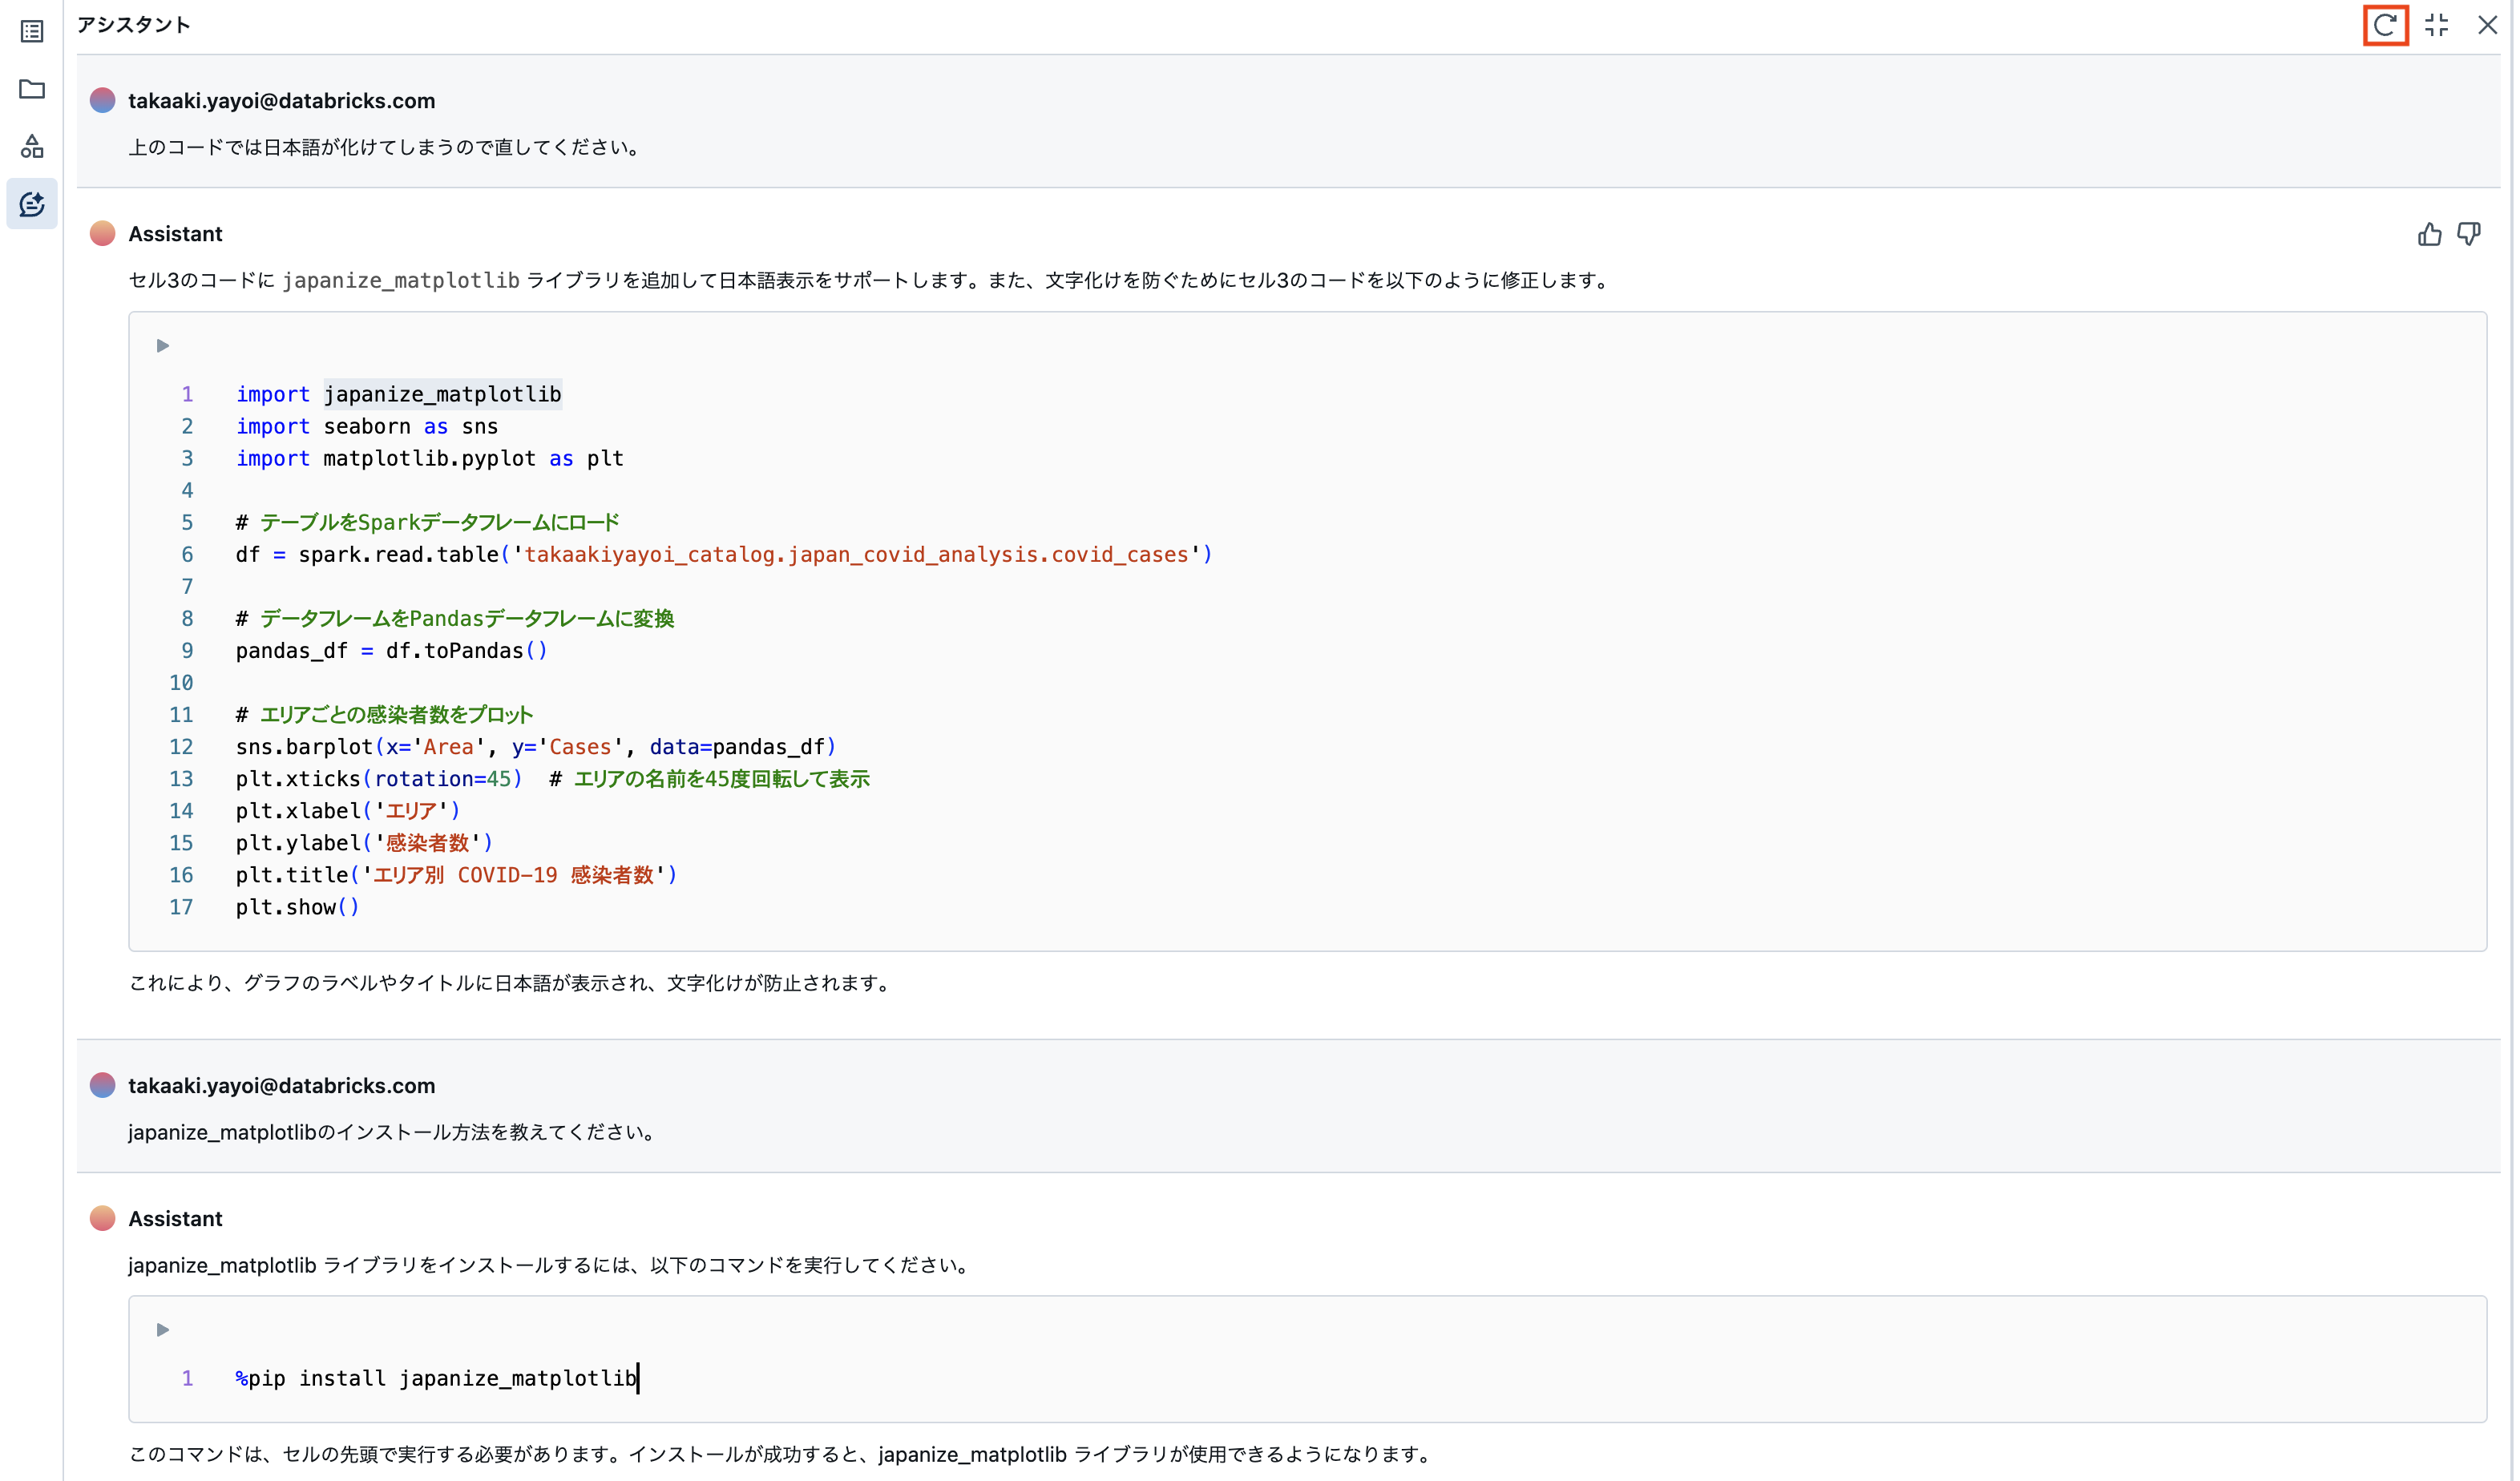Image resolution: width=2520 pixels, height=1481 pixels.
Task: Open the notebook table of contents panel
Action: (x=31, y=32)
